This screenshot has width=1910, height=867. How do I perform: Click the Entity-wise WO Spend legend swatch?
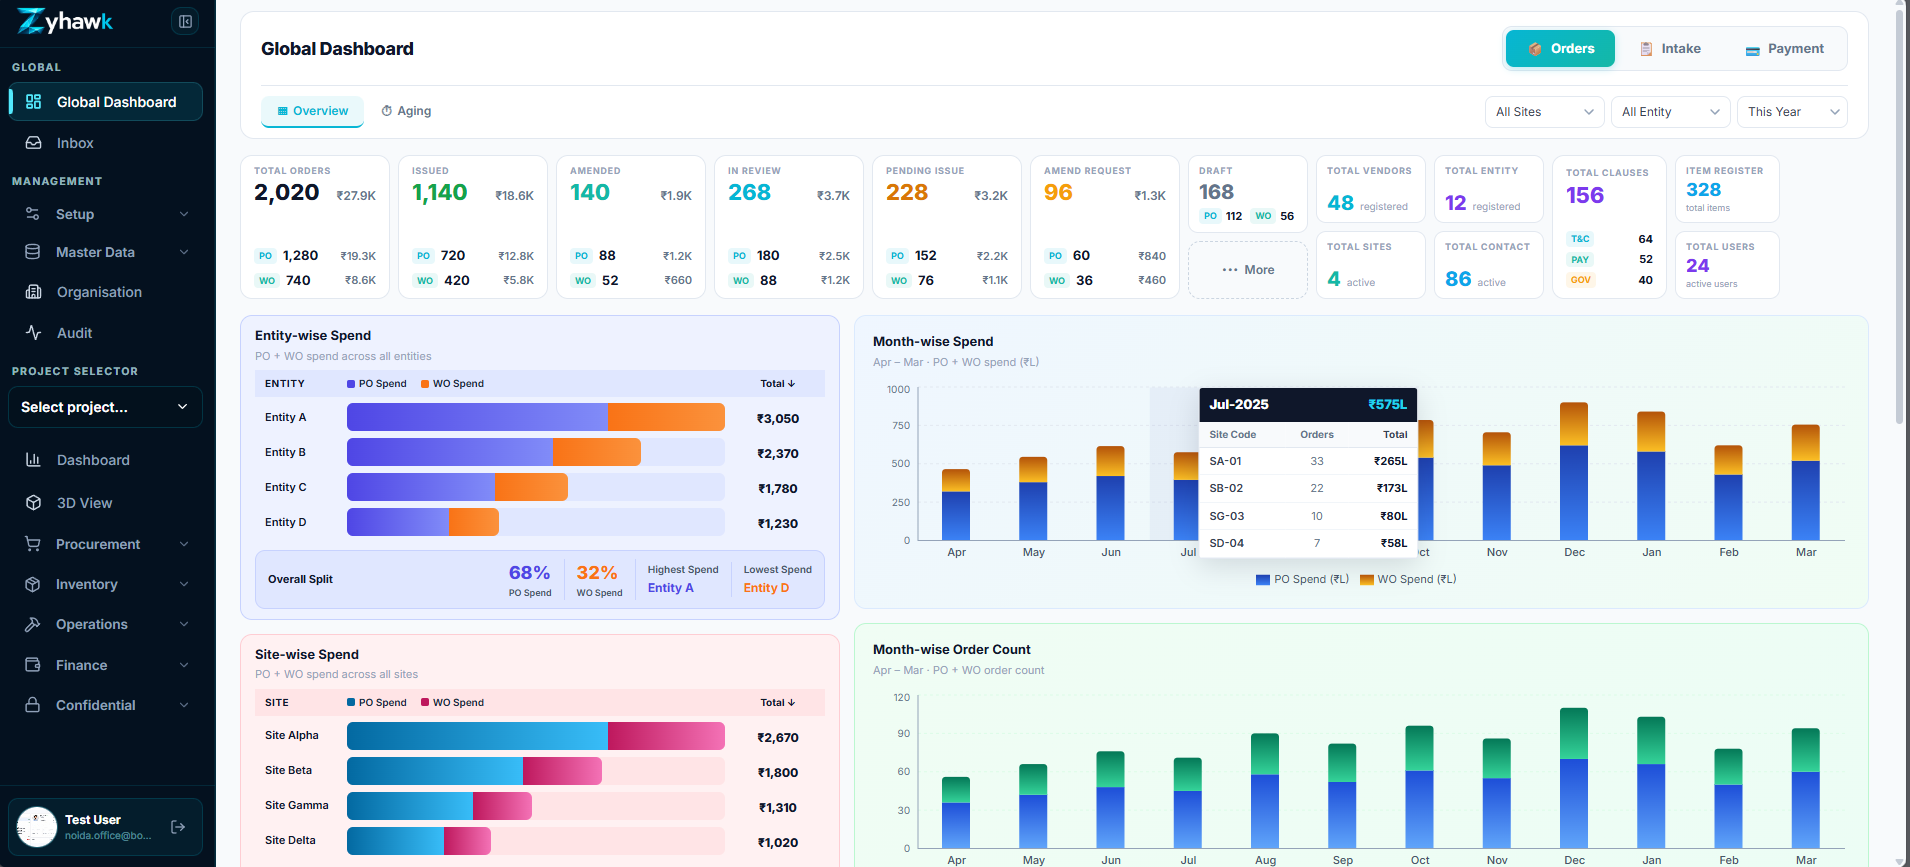(x=425, y=384)
